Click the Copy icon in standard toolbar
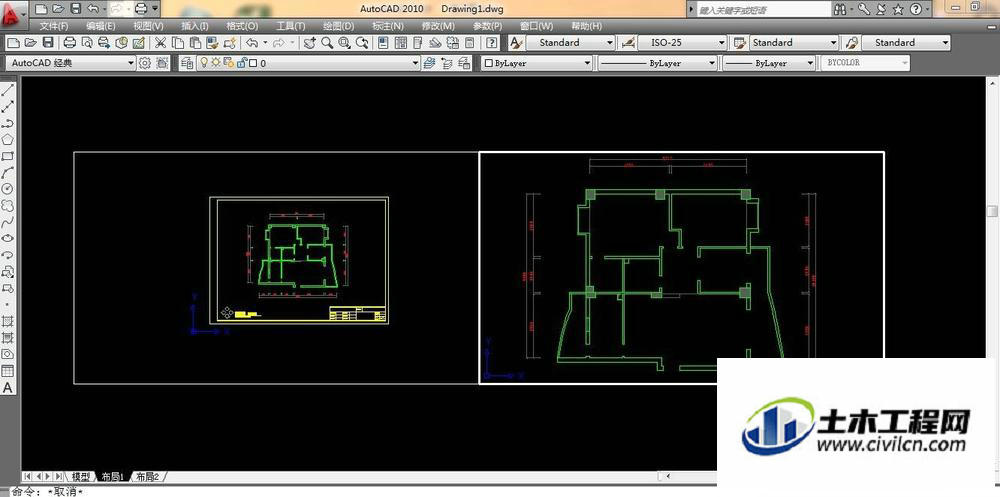This screenshot has width=1000, height=497. (179, 43)
